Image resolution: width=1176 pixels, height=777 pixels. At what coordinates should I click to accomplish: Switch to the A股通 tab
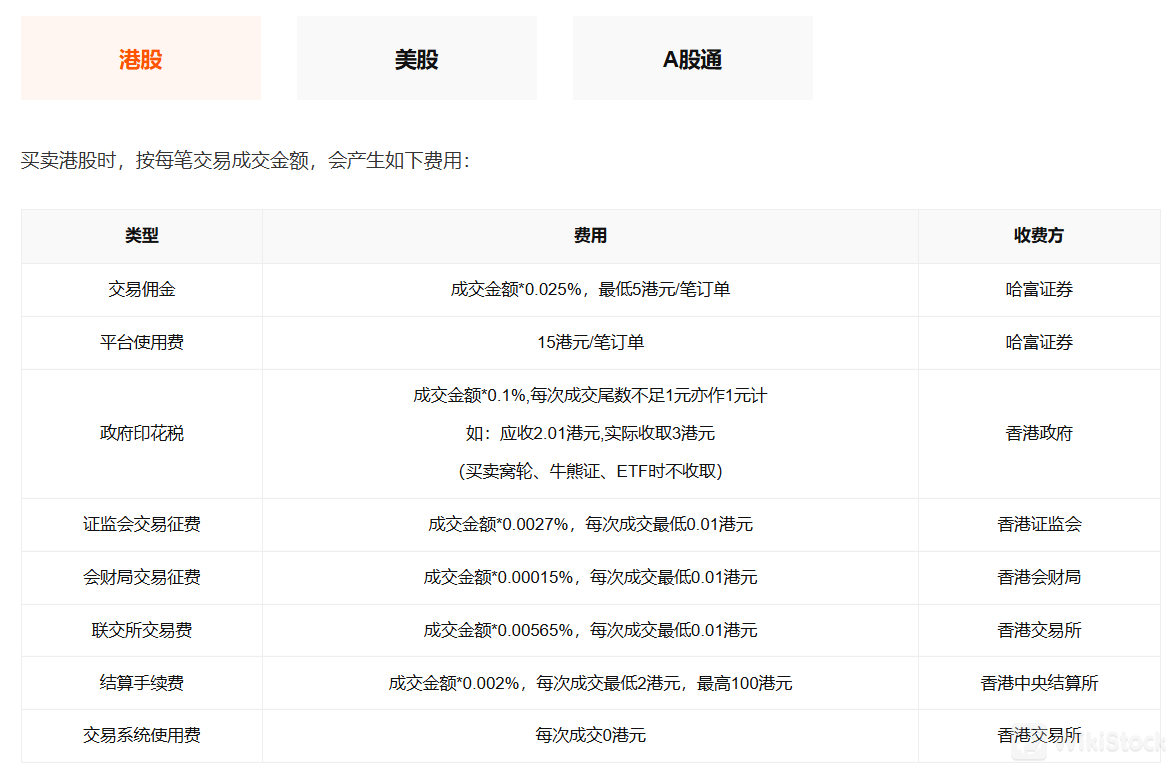point(693,58)
